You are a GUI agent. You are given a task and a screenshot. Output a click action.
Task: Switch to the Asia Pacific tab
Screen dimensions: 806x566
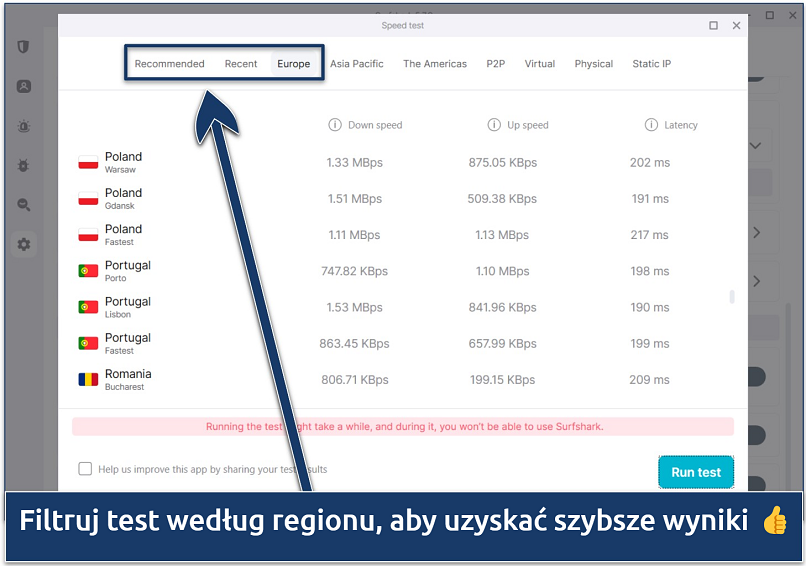(357, 64)
